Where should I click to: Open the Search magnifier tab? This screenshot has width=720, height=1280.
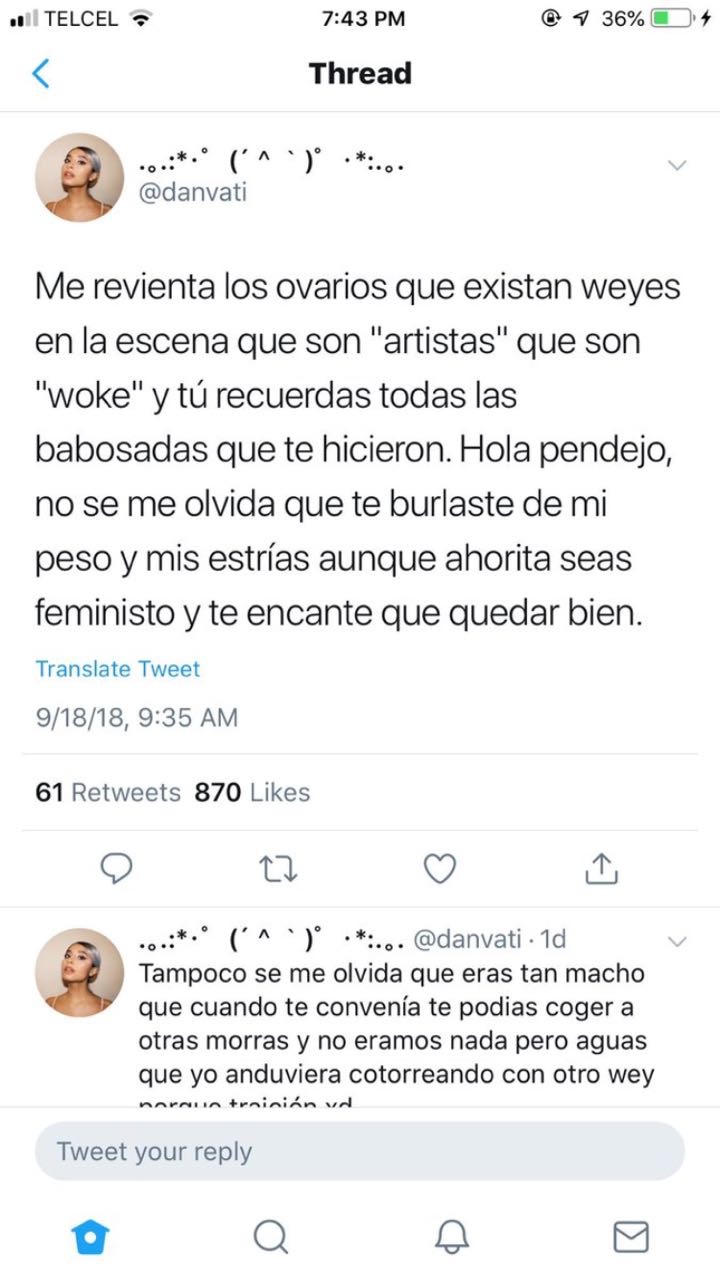pyautogui.click(x=270, y=1238)
